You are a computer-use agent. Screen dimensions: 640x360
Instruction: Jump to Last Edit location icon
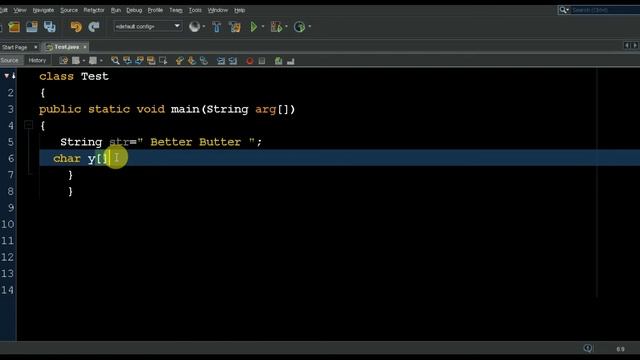point(63,61)
